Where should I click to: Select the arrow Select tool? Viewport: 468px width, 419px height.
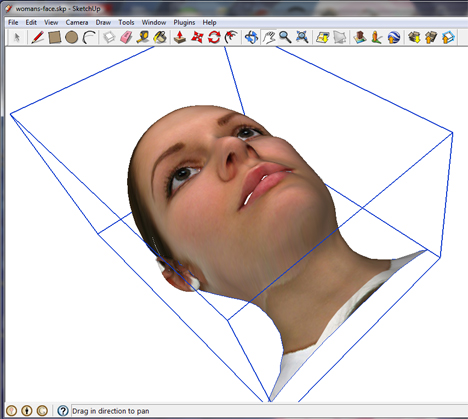16,37
